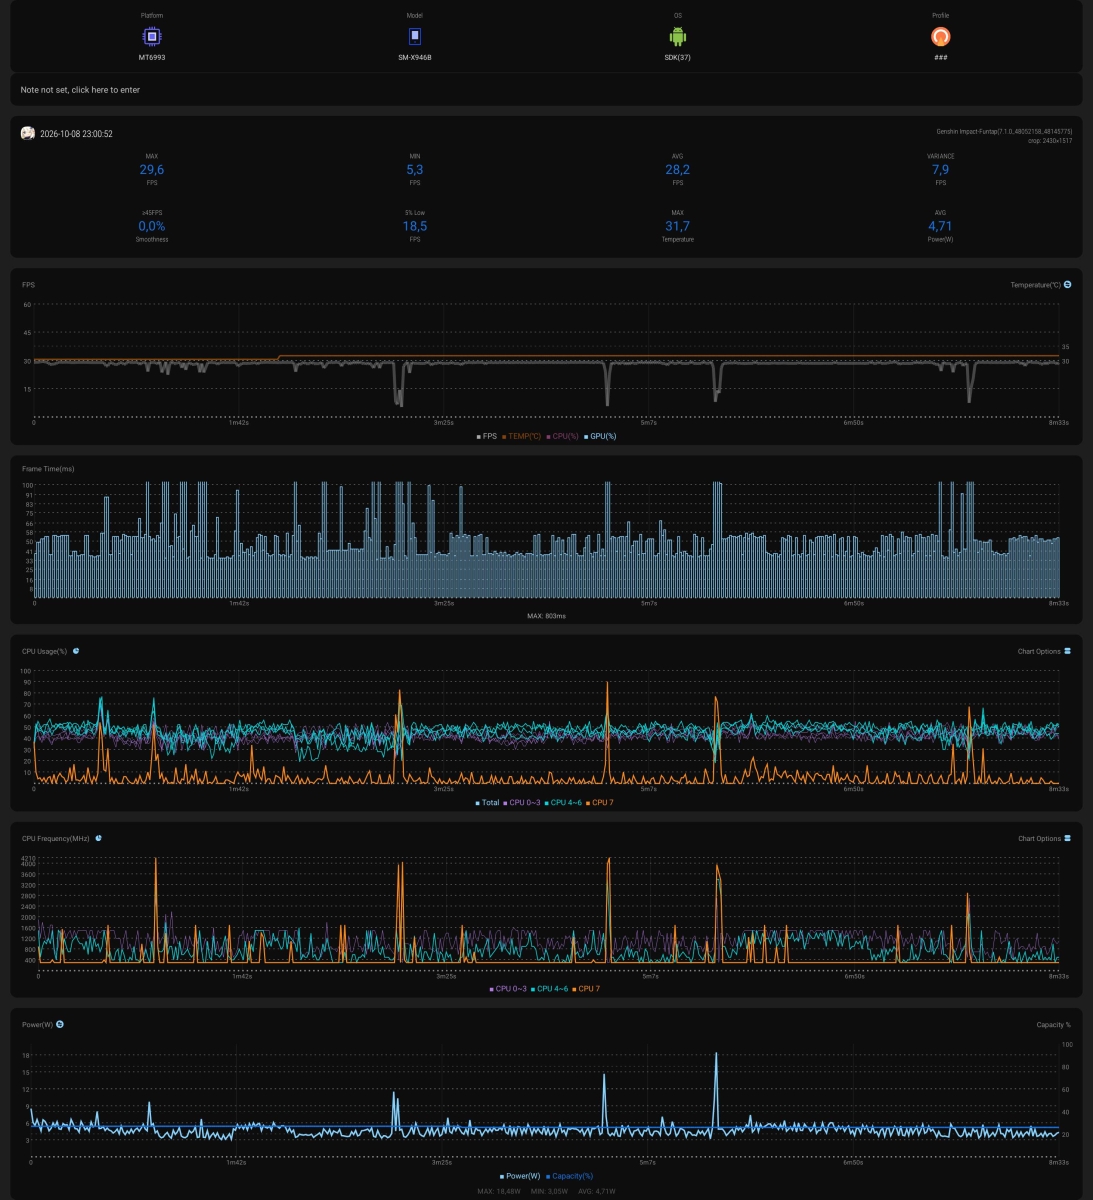Toggle CPU 4~6 series in CPU Usage legend
Viewport: 1093px width, 1200px height.
[x=564, y=803]
